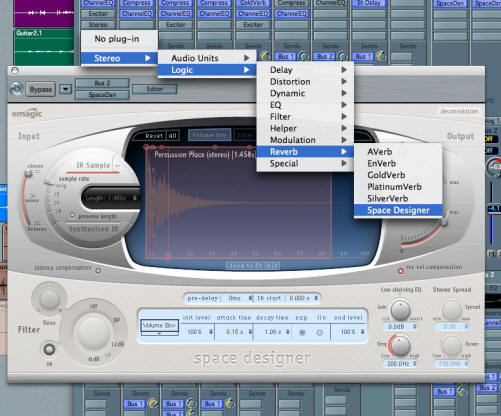Screen dimensions: 501x416
Task: Open the IR Sample menu arrow
Action: point(117,165)
